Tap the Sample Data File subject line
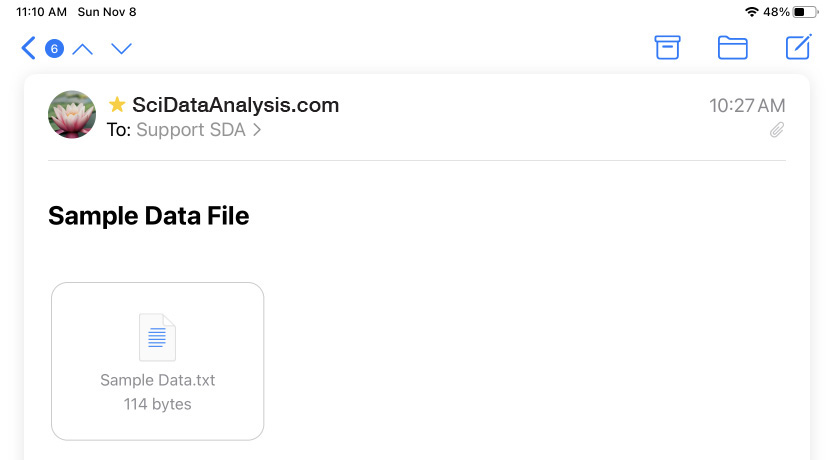 148,216
